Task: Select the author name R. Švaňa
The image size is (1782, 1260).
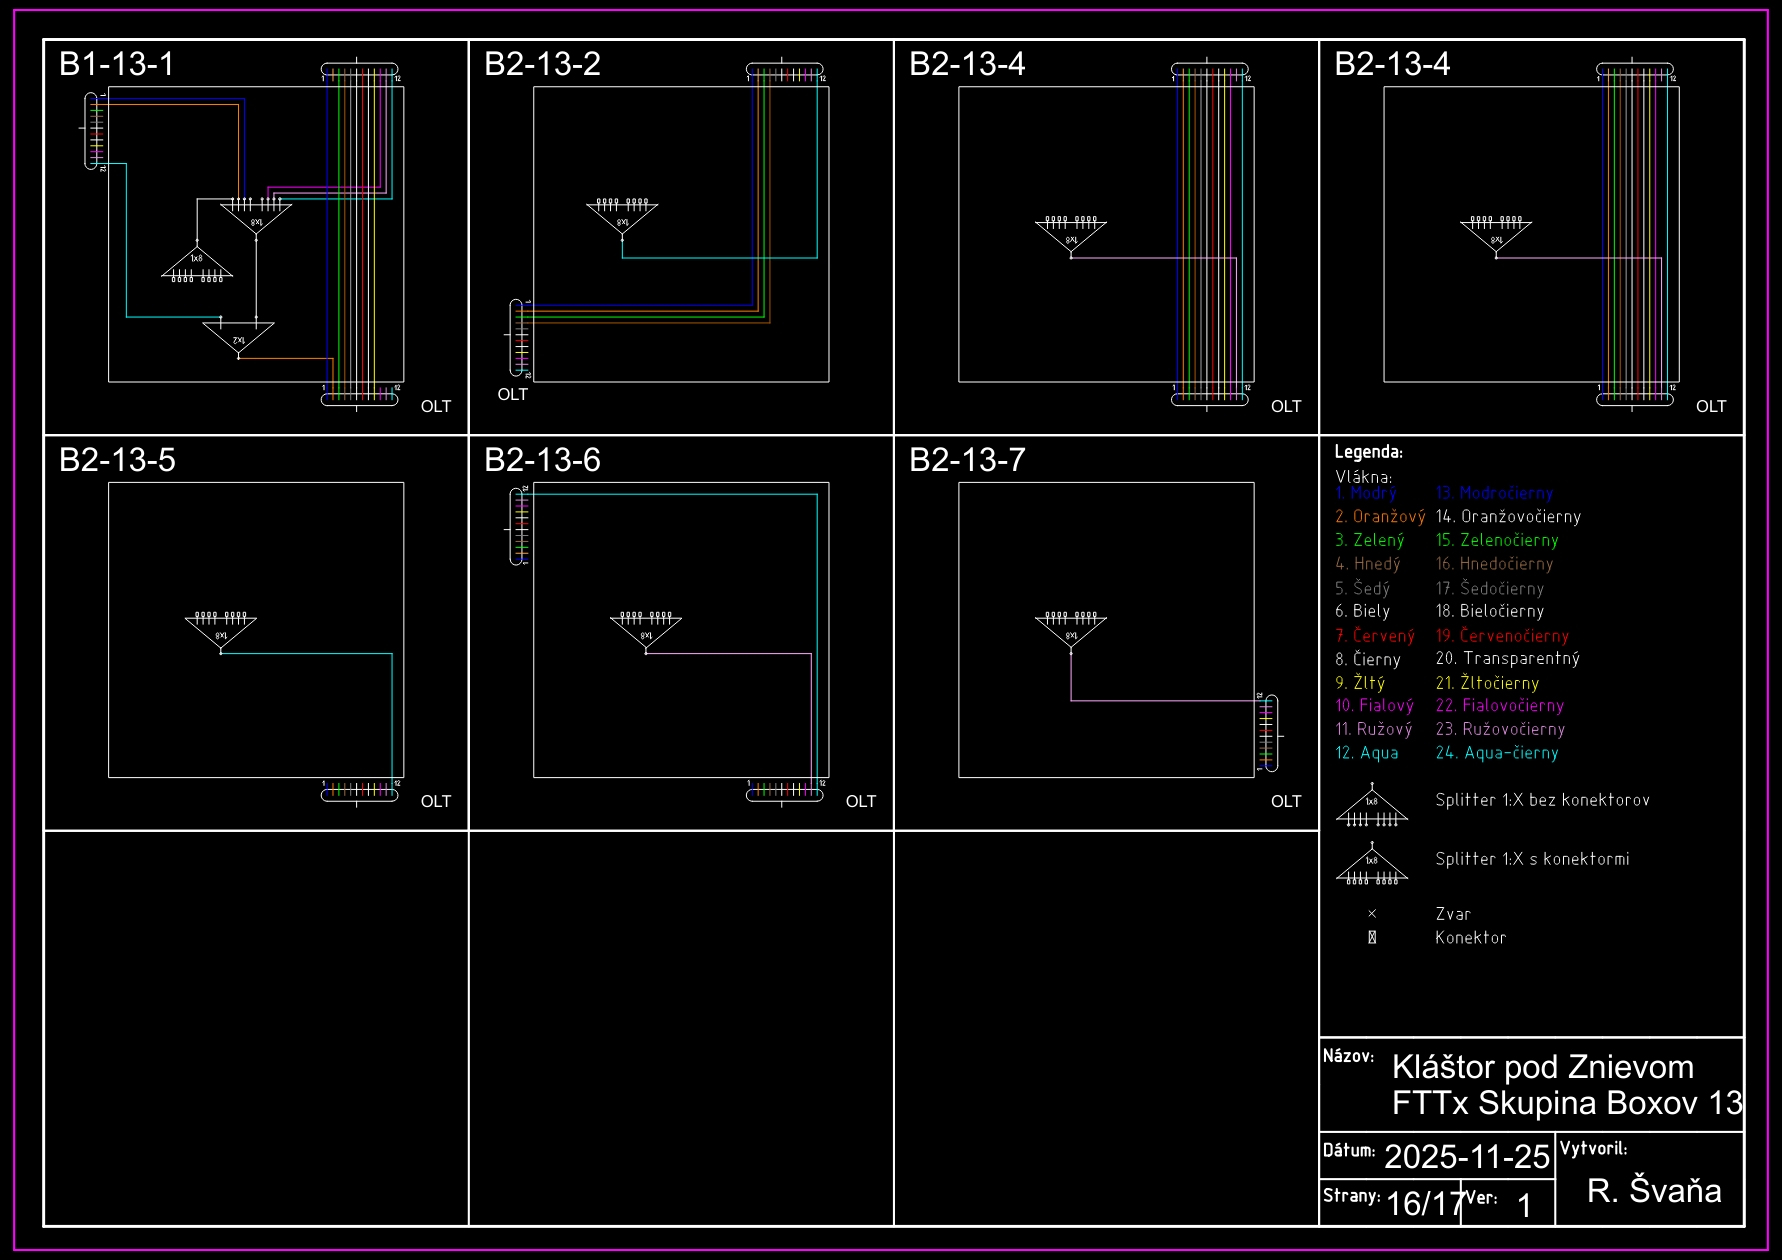Action: point(1654,1190)
